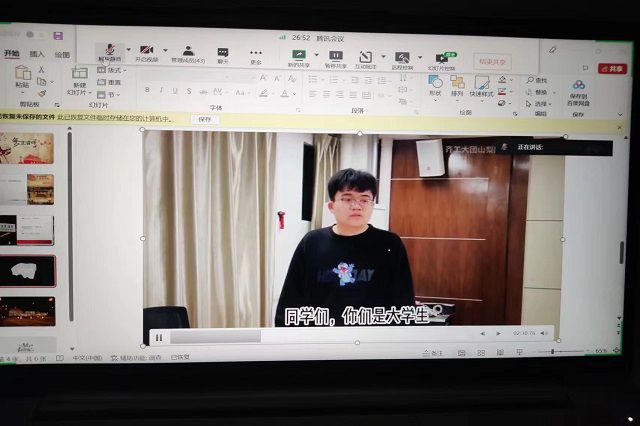Turn on the meeting camera video
This screenshot has width=640, height=426.
click(146, 51)
